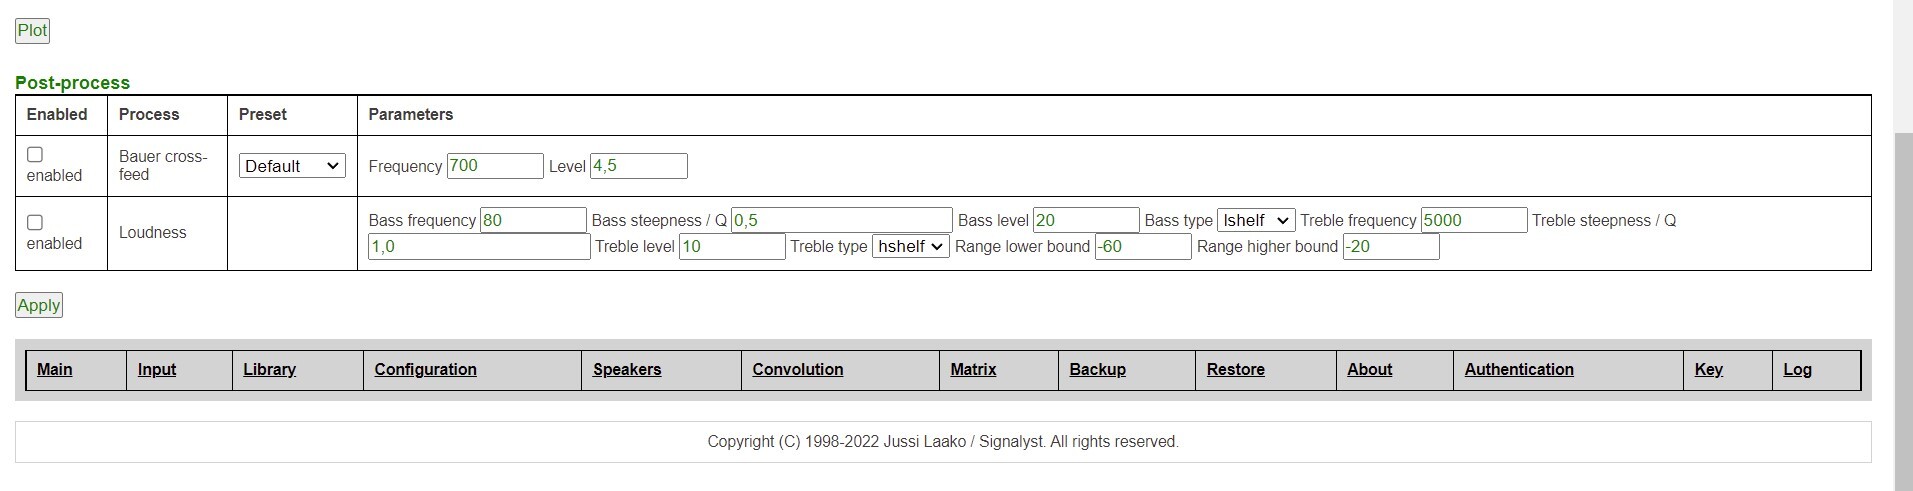Click the Treble frequency input field

tap(1473, 220)
